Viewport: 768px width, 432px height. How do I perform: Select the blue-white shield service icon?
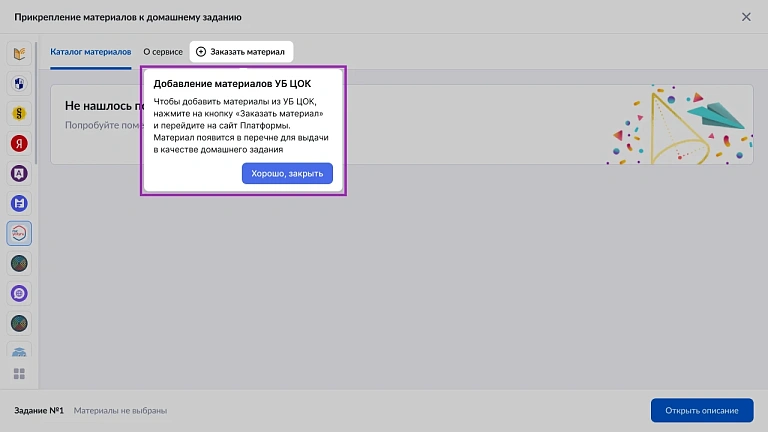click(x=19, y=83)
